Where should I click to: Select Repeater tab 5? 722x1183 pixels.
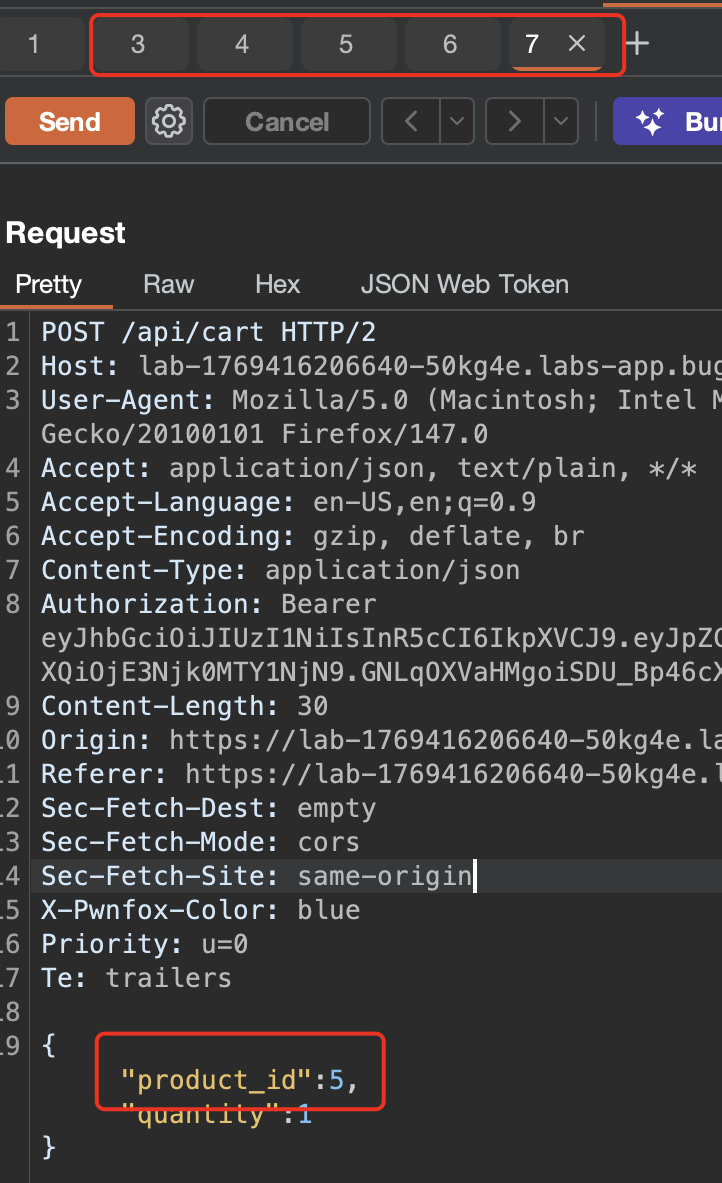coord(346,44)
